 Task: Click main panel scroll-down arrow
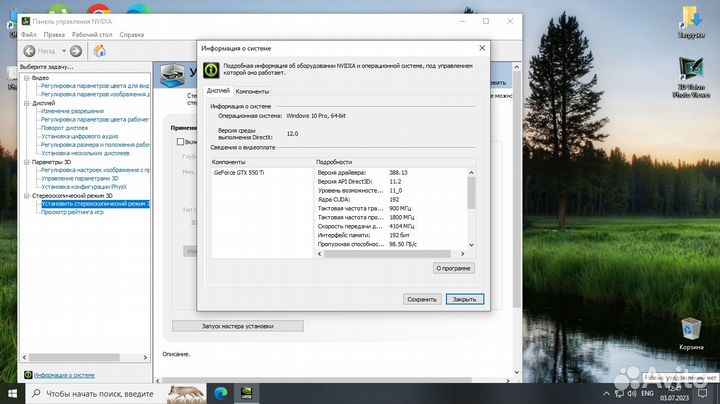[x=517, y=372]
